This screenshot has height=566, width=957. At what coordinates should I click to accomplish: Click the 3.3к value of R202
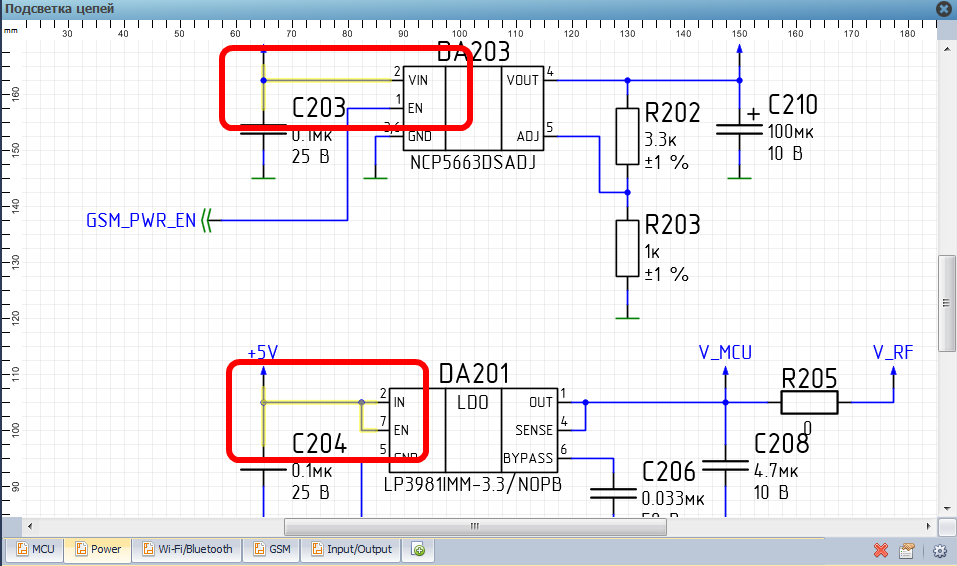coord(661,140)
